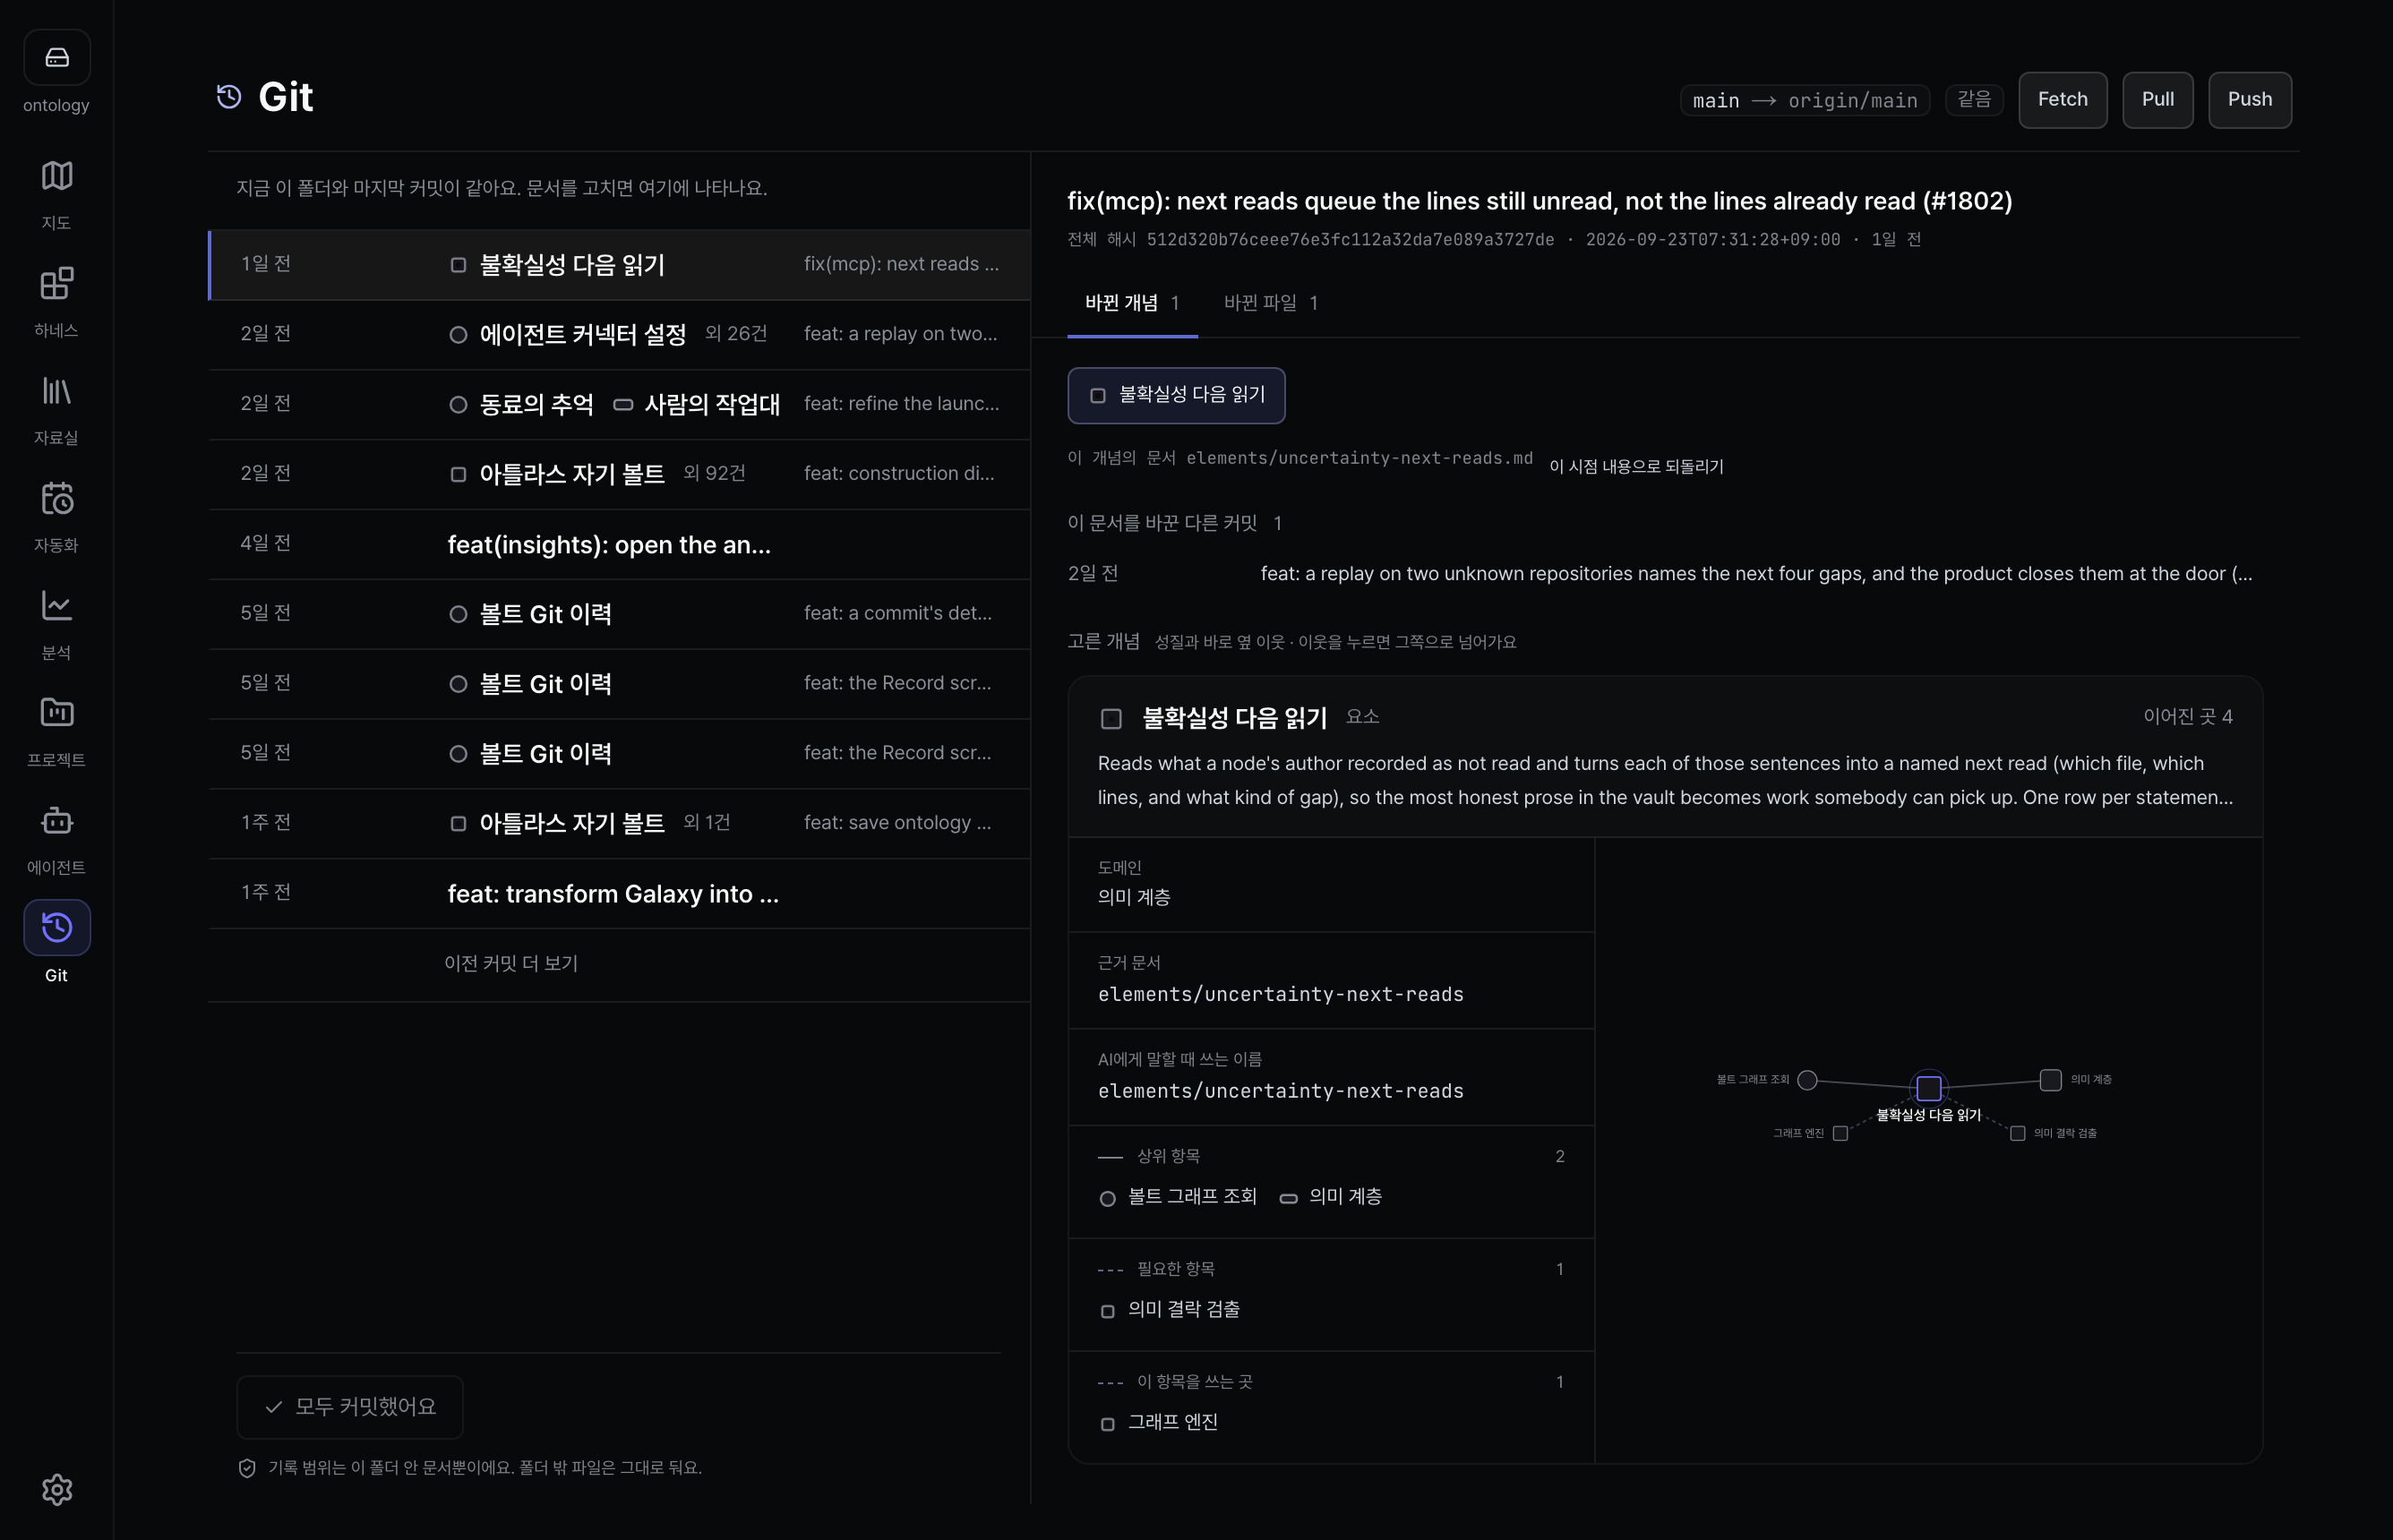Switch to the 바뀐 개념 tab
The height and width of the screenshot is (1540, 2393).
(x=1132, y=303)
